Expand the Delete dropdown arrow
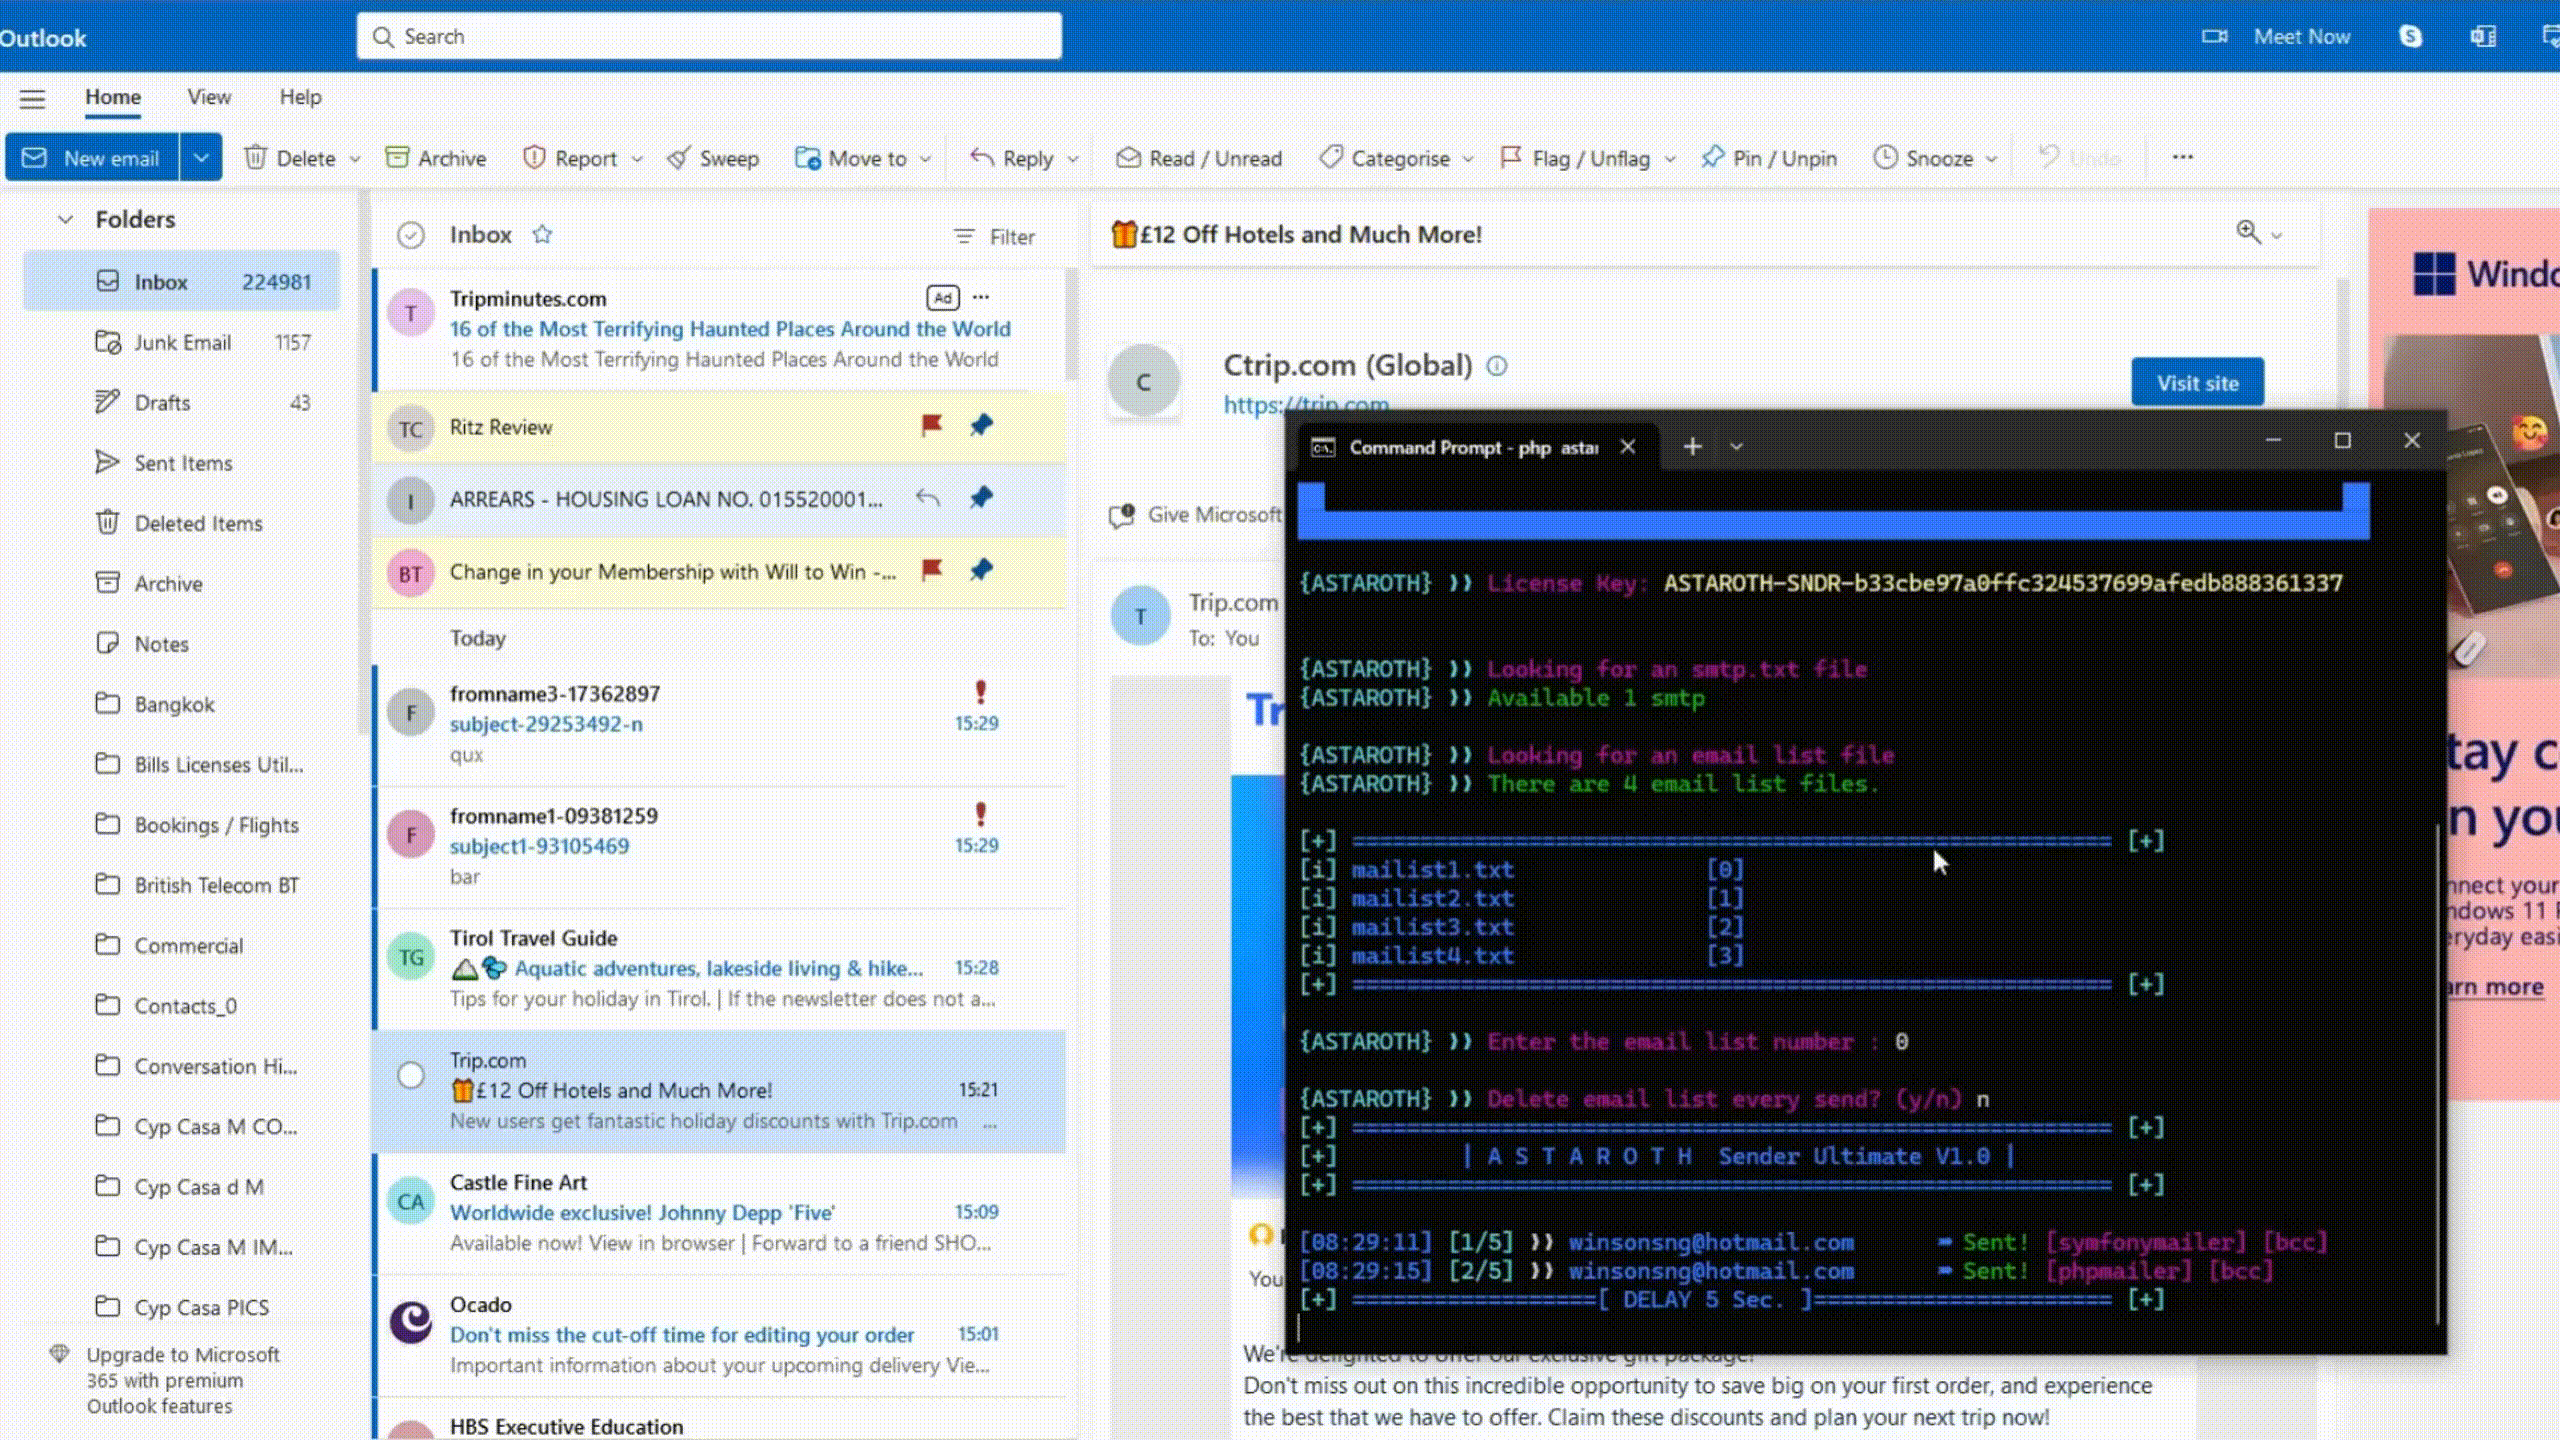Screen dimensions: 2560x1440 355,159
